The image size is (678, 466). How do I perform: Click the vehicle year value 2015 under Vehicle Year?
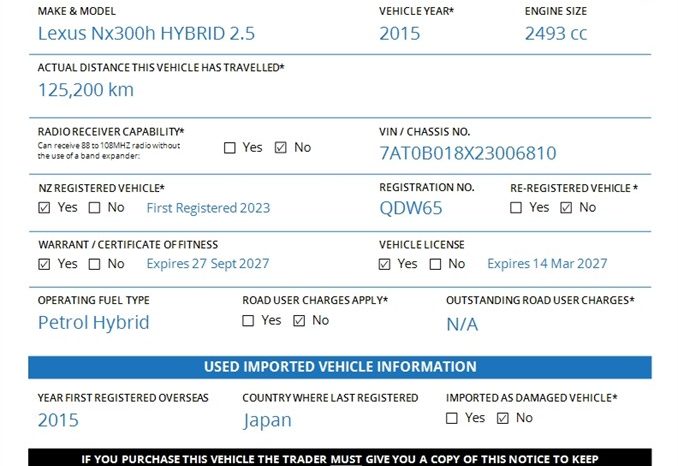pyautogui.click(x=400, y=33)
